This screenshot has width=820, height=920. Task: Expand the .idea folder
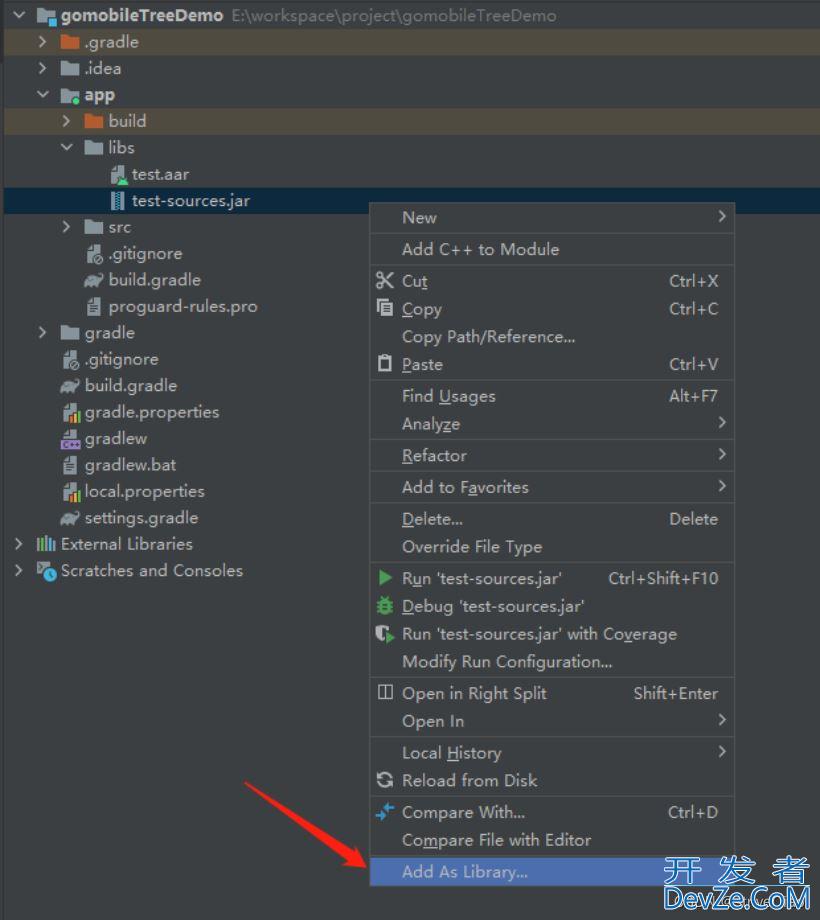click(42, 68)
